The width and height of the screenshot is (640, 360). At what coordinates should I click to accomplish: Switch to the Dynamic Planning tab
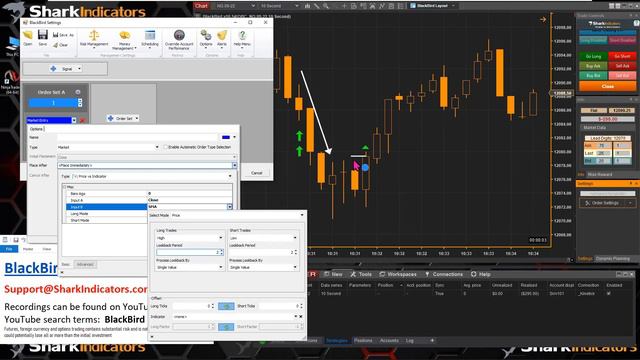[613, 258]
